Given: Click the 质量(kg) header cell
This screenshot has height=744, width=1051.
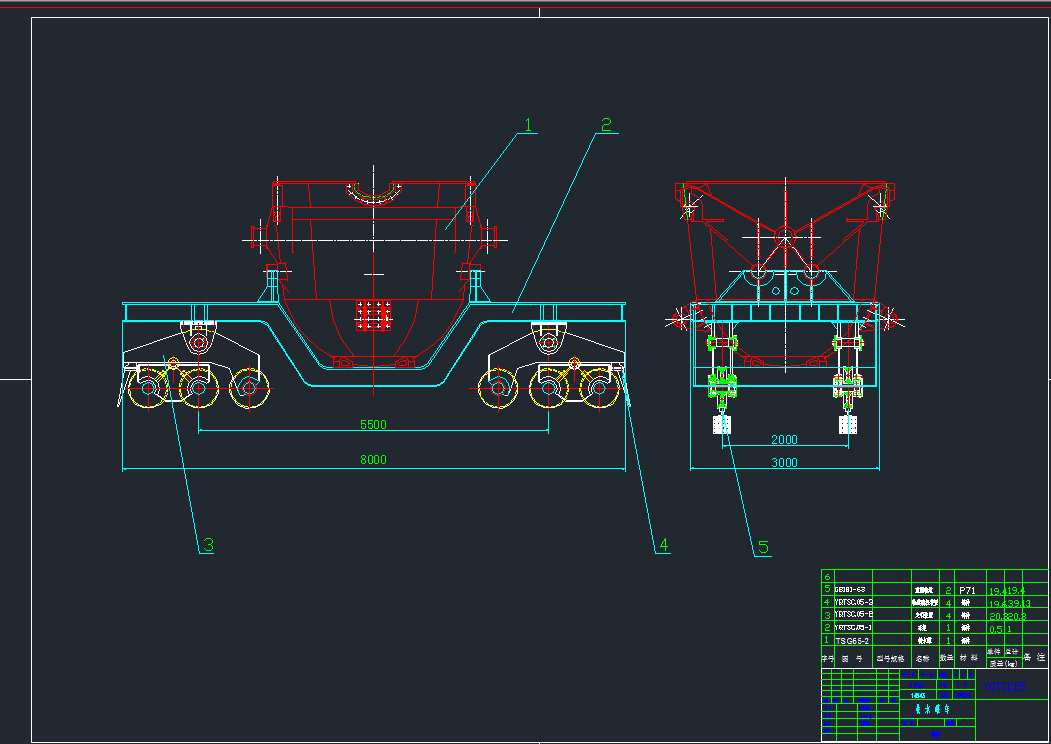Looking at the screenshot, I should click(x=1003, y=664).
